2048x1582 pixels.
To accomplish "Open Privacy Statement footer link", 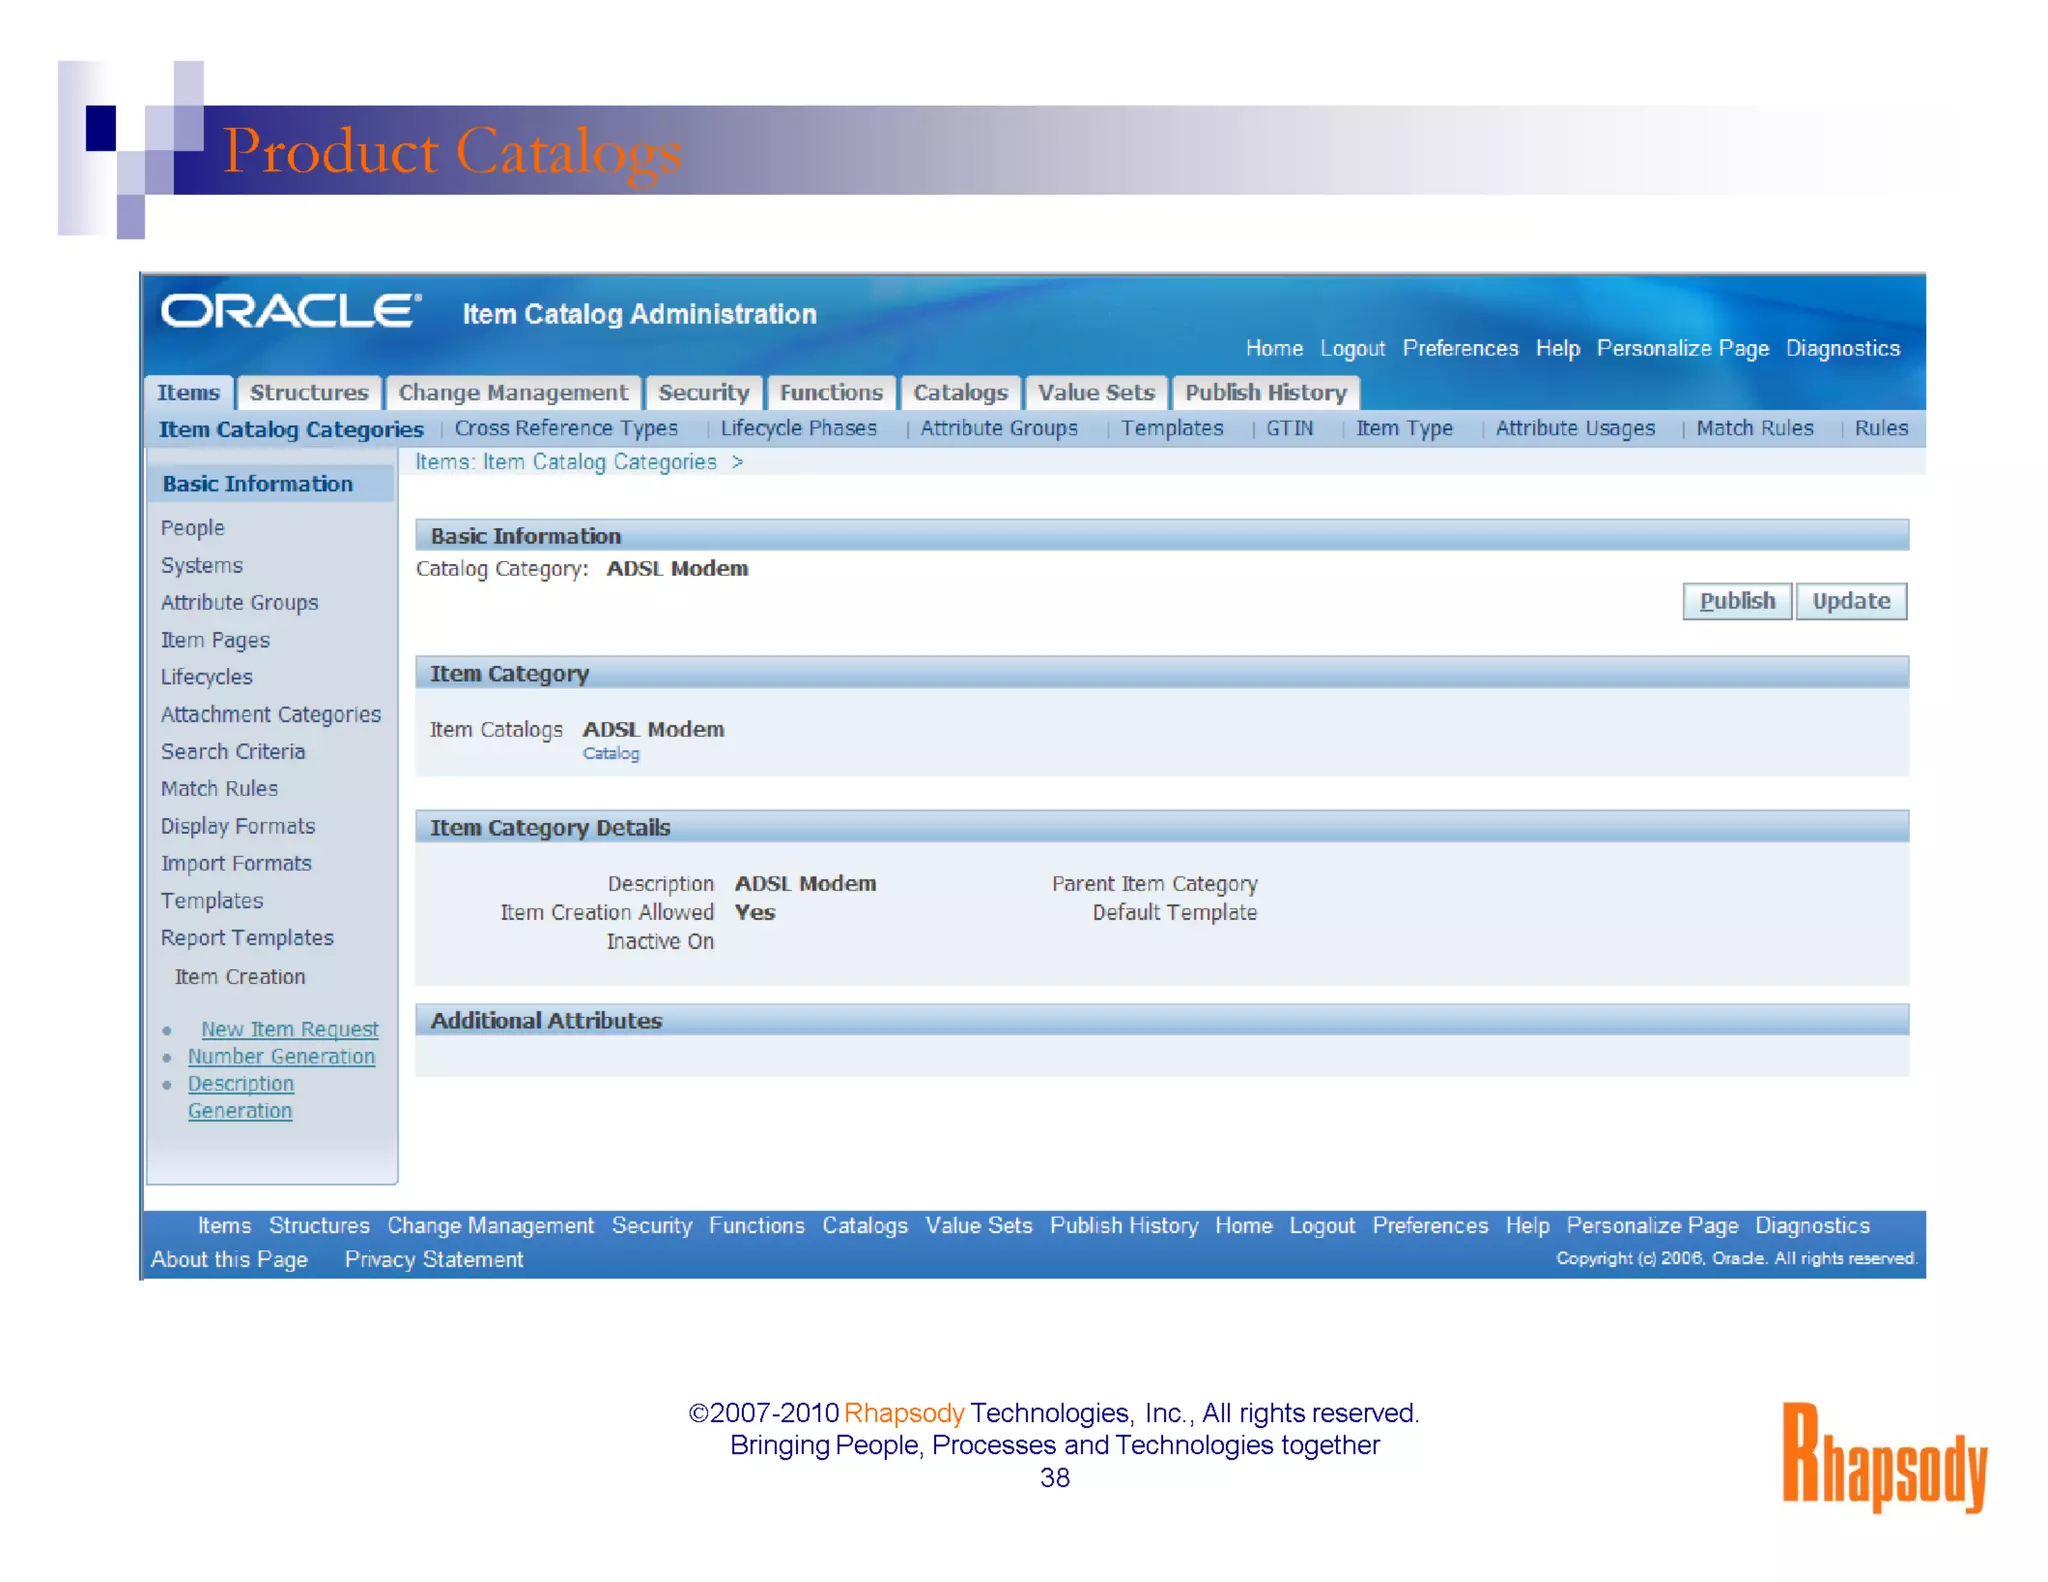I will (433, 1260).
